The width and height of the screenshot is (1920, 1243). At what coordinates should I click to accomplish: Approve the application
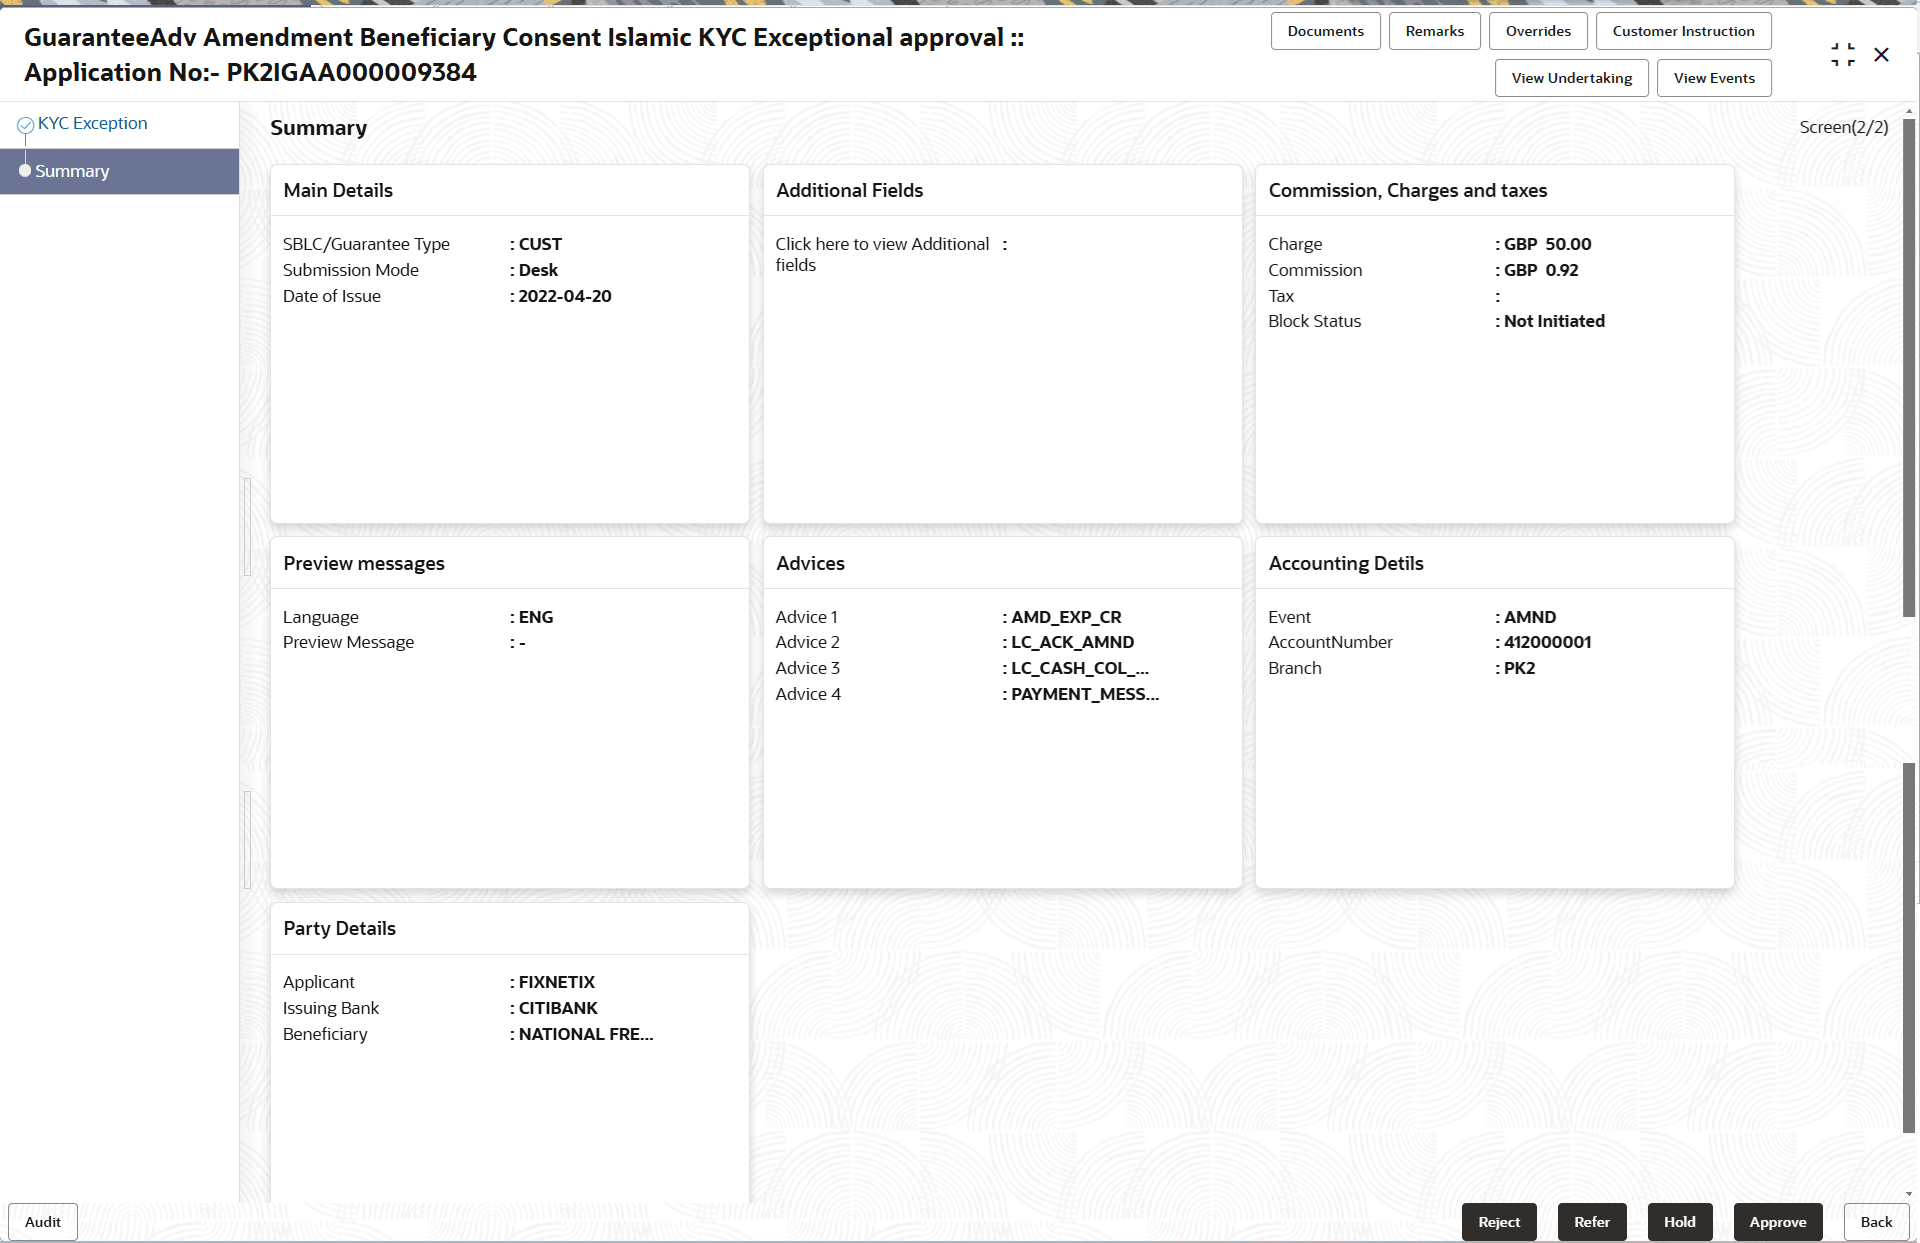pyautogui.click(x=1778, y=1221)
